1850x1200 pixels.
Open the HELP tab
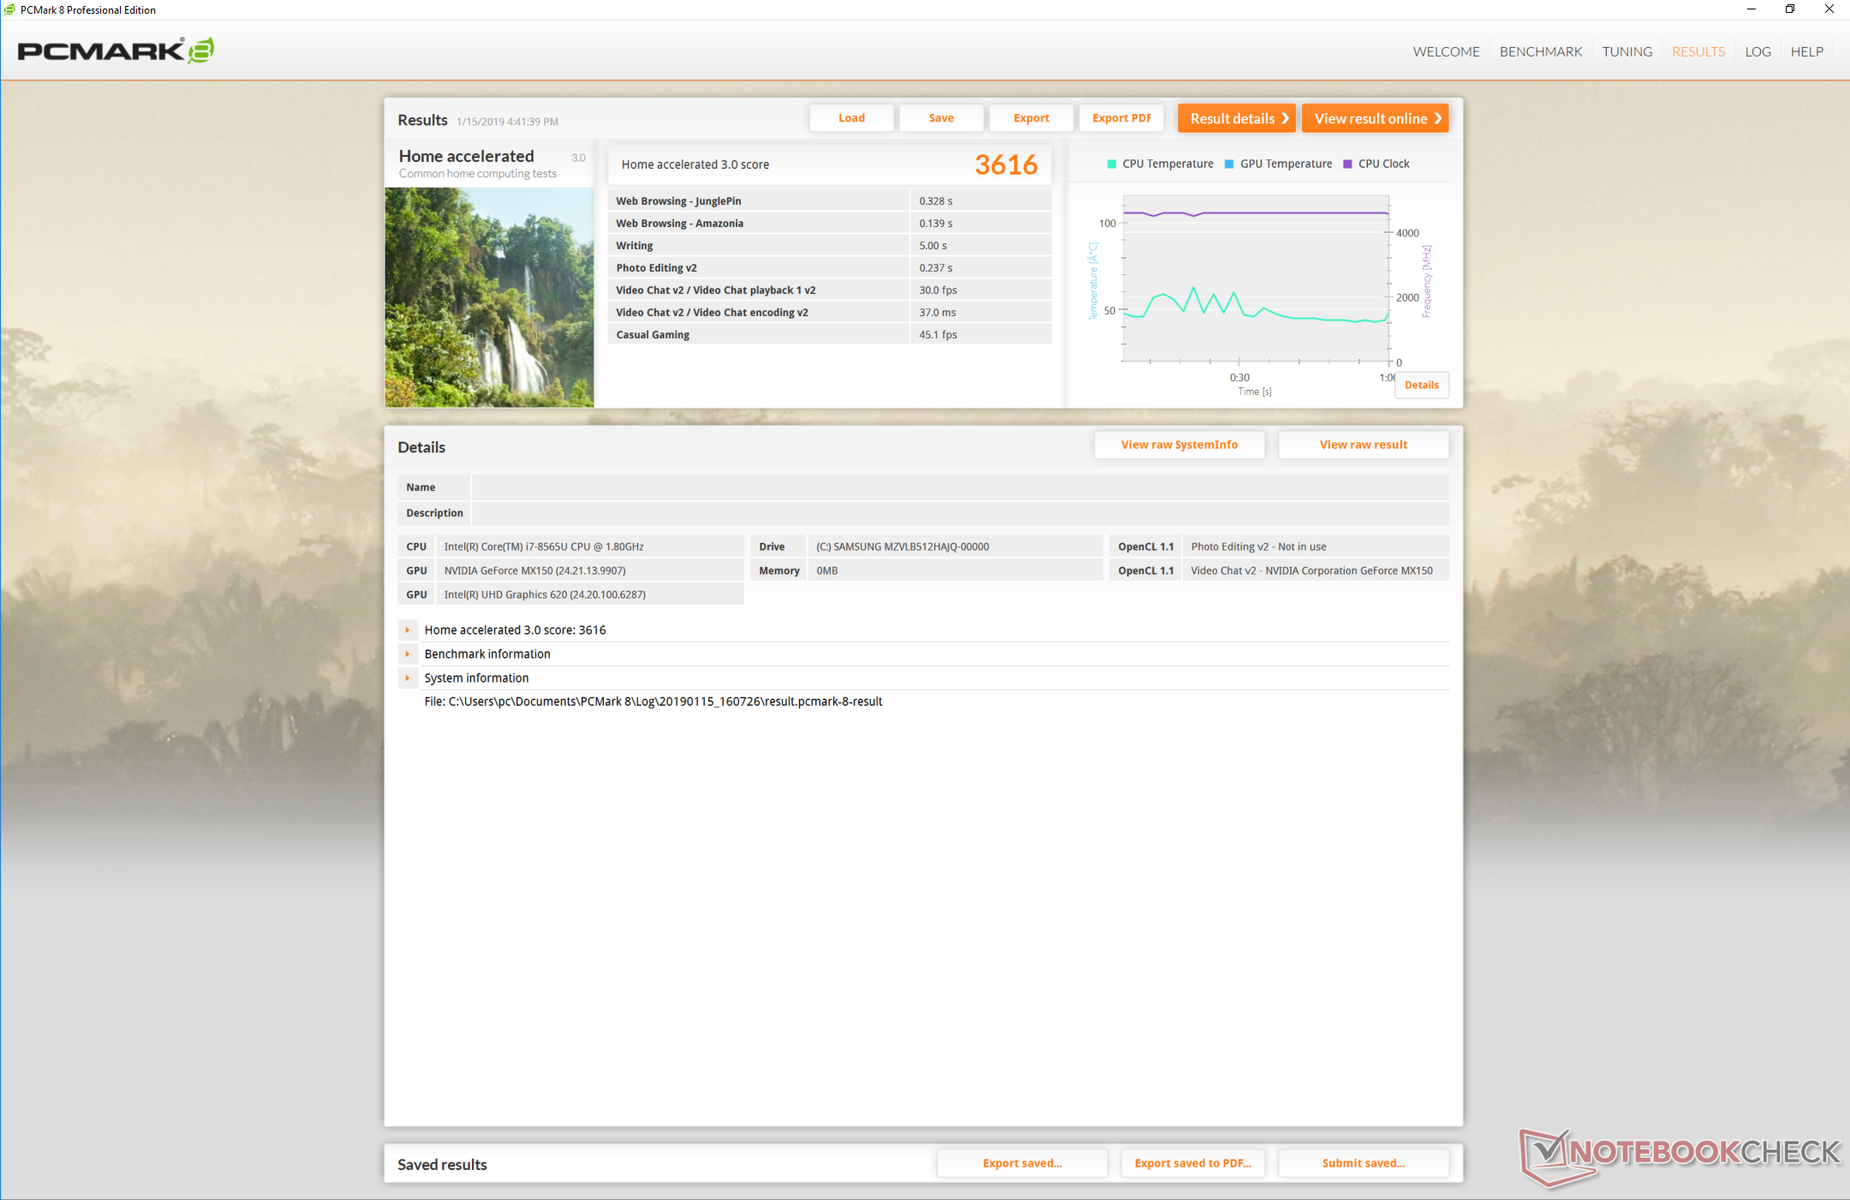point(1806,51)
